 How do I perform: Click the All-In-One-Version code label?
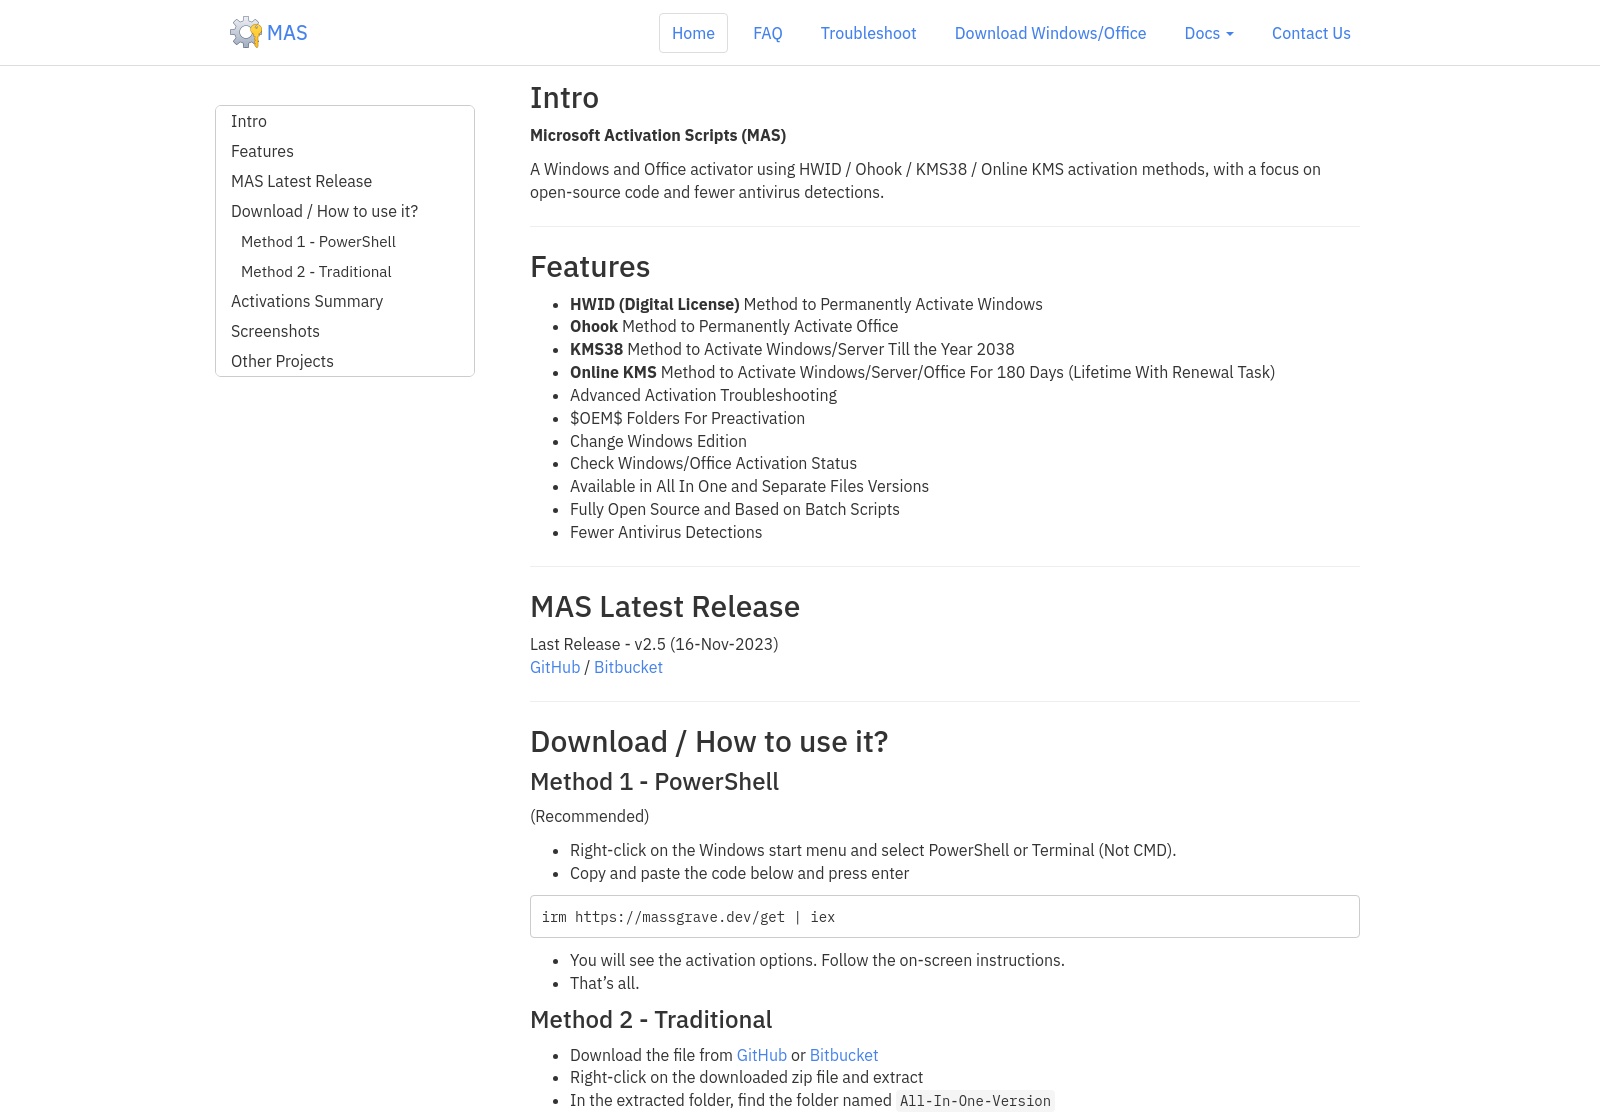[x=975, y=1101]
